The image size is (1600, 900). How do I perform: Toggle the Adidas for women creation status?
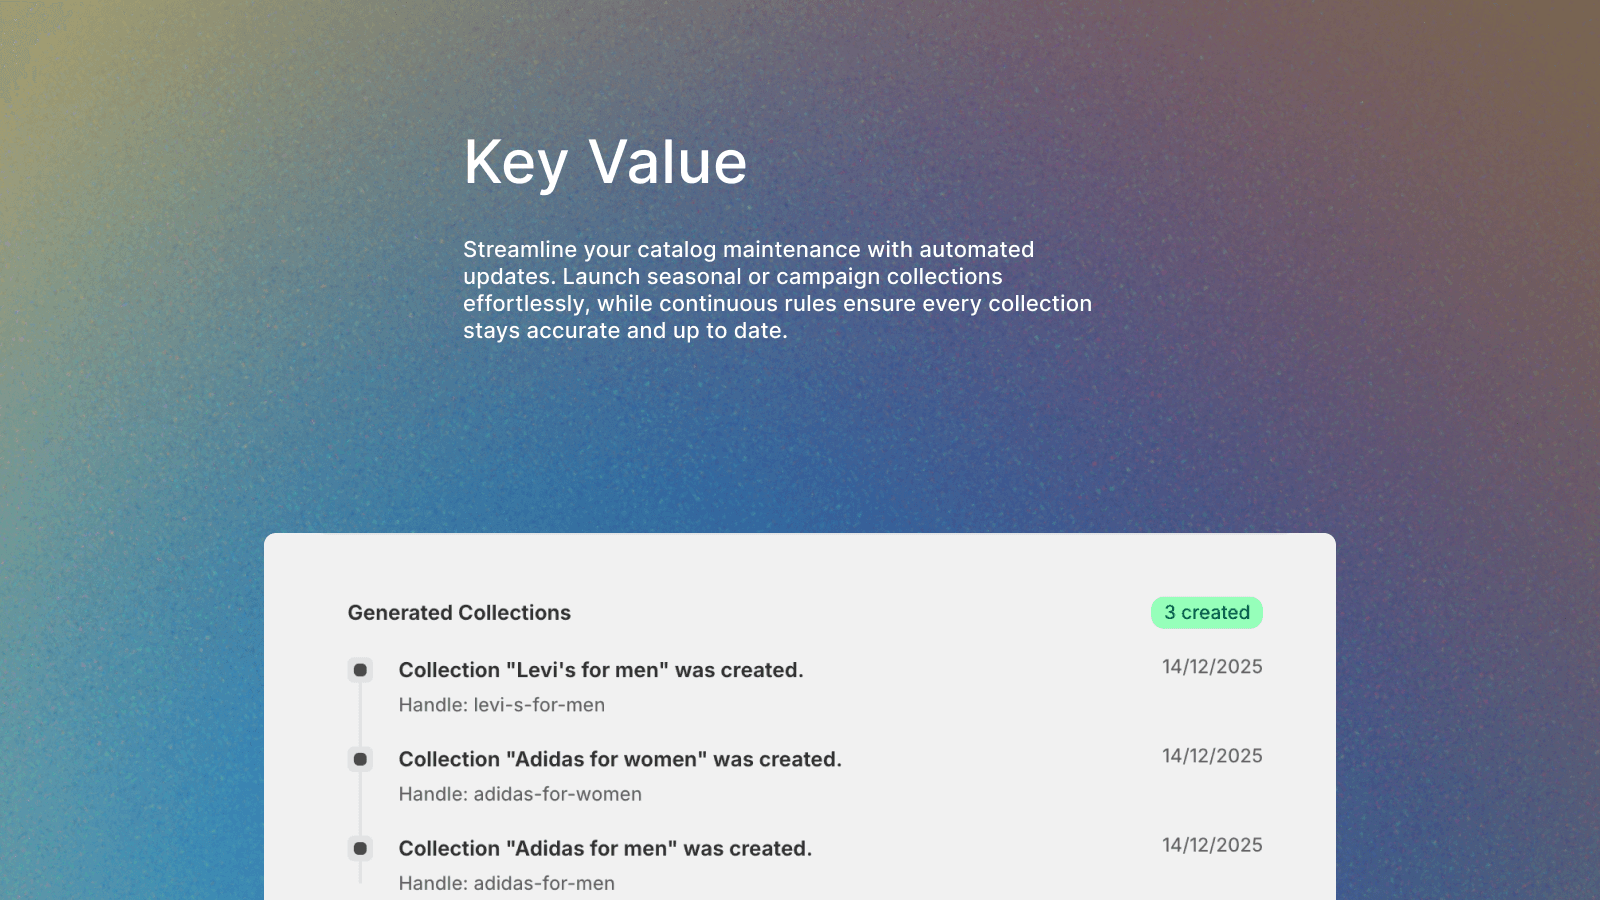tap(620, 760)
